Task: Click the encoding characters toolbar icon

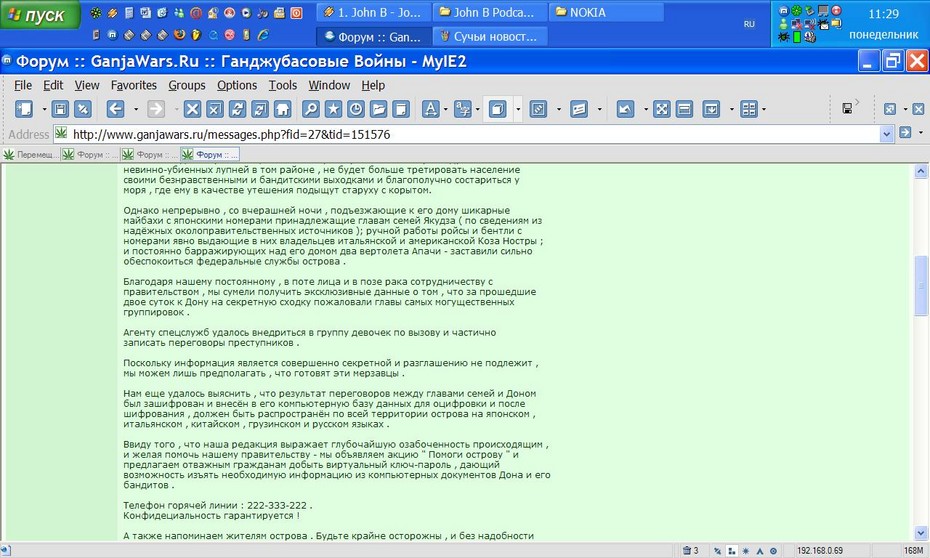Action: pos(463,109)
